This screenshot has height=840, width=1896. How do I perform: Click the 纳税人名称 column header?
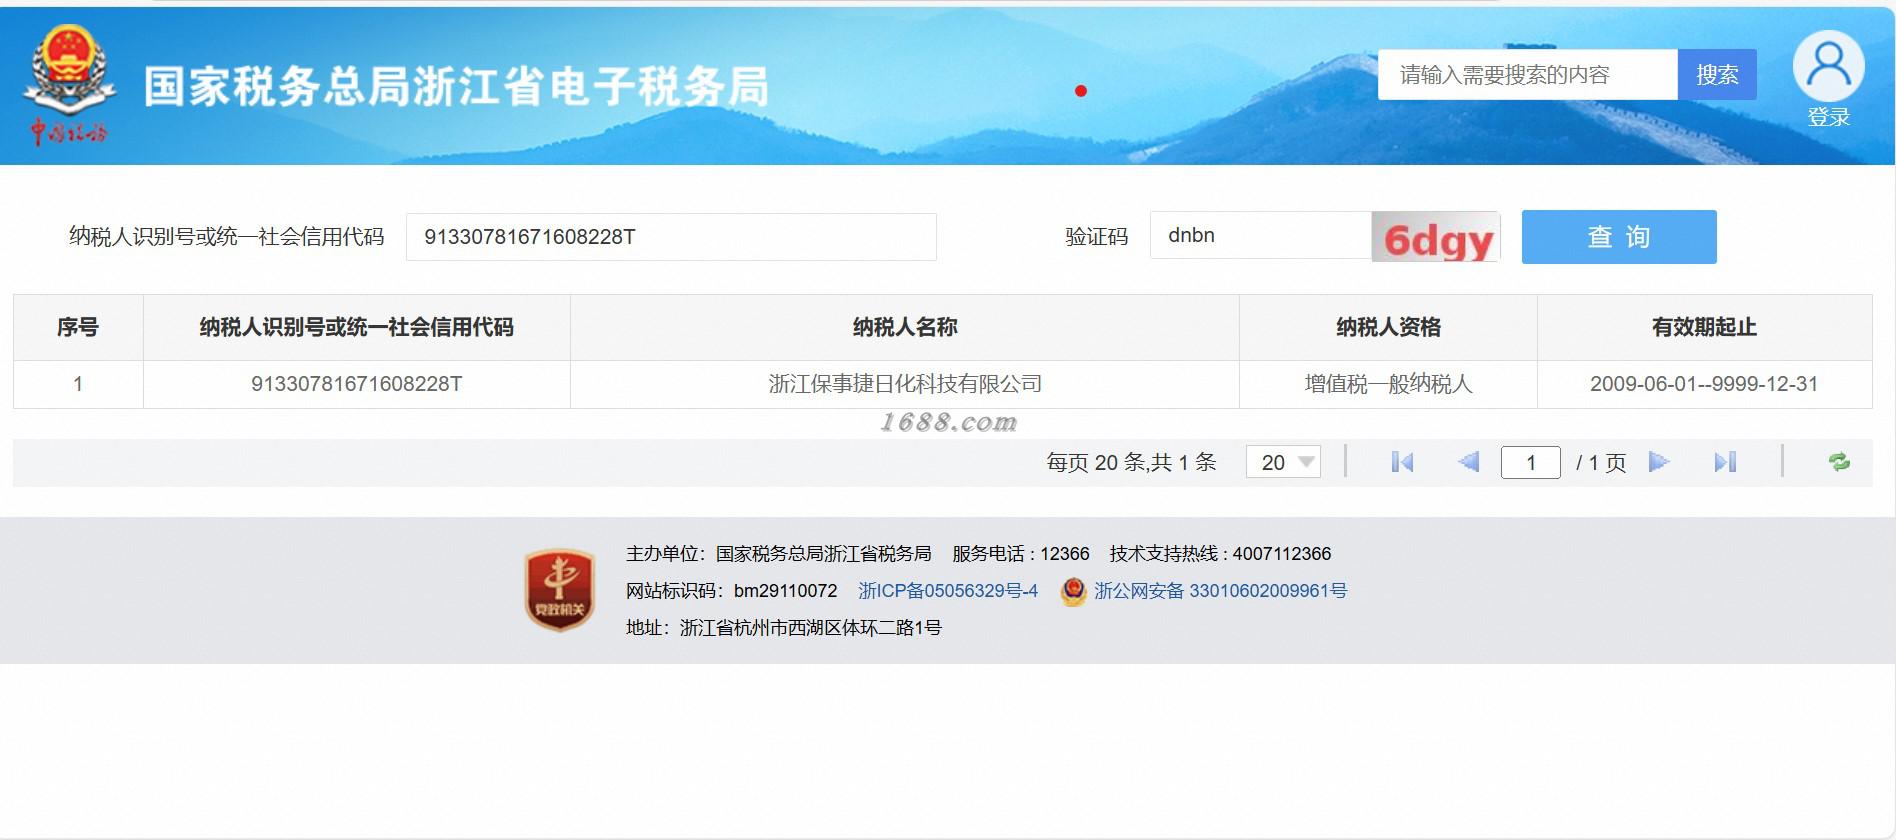click(905, 327)
